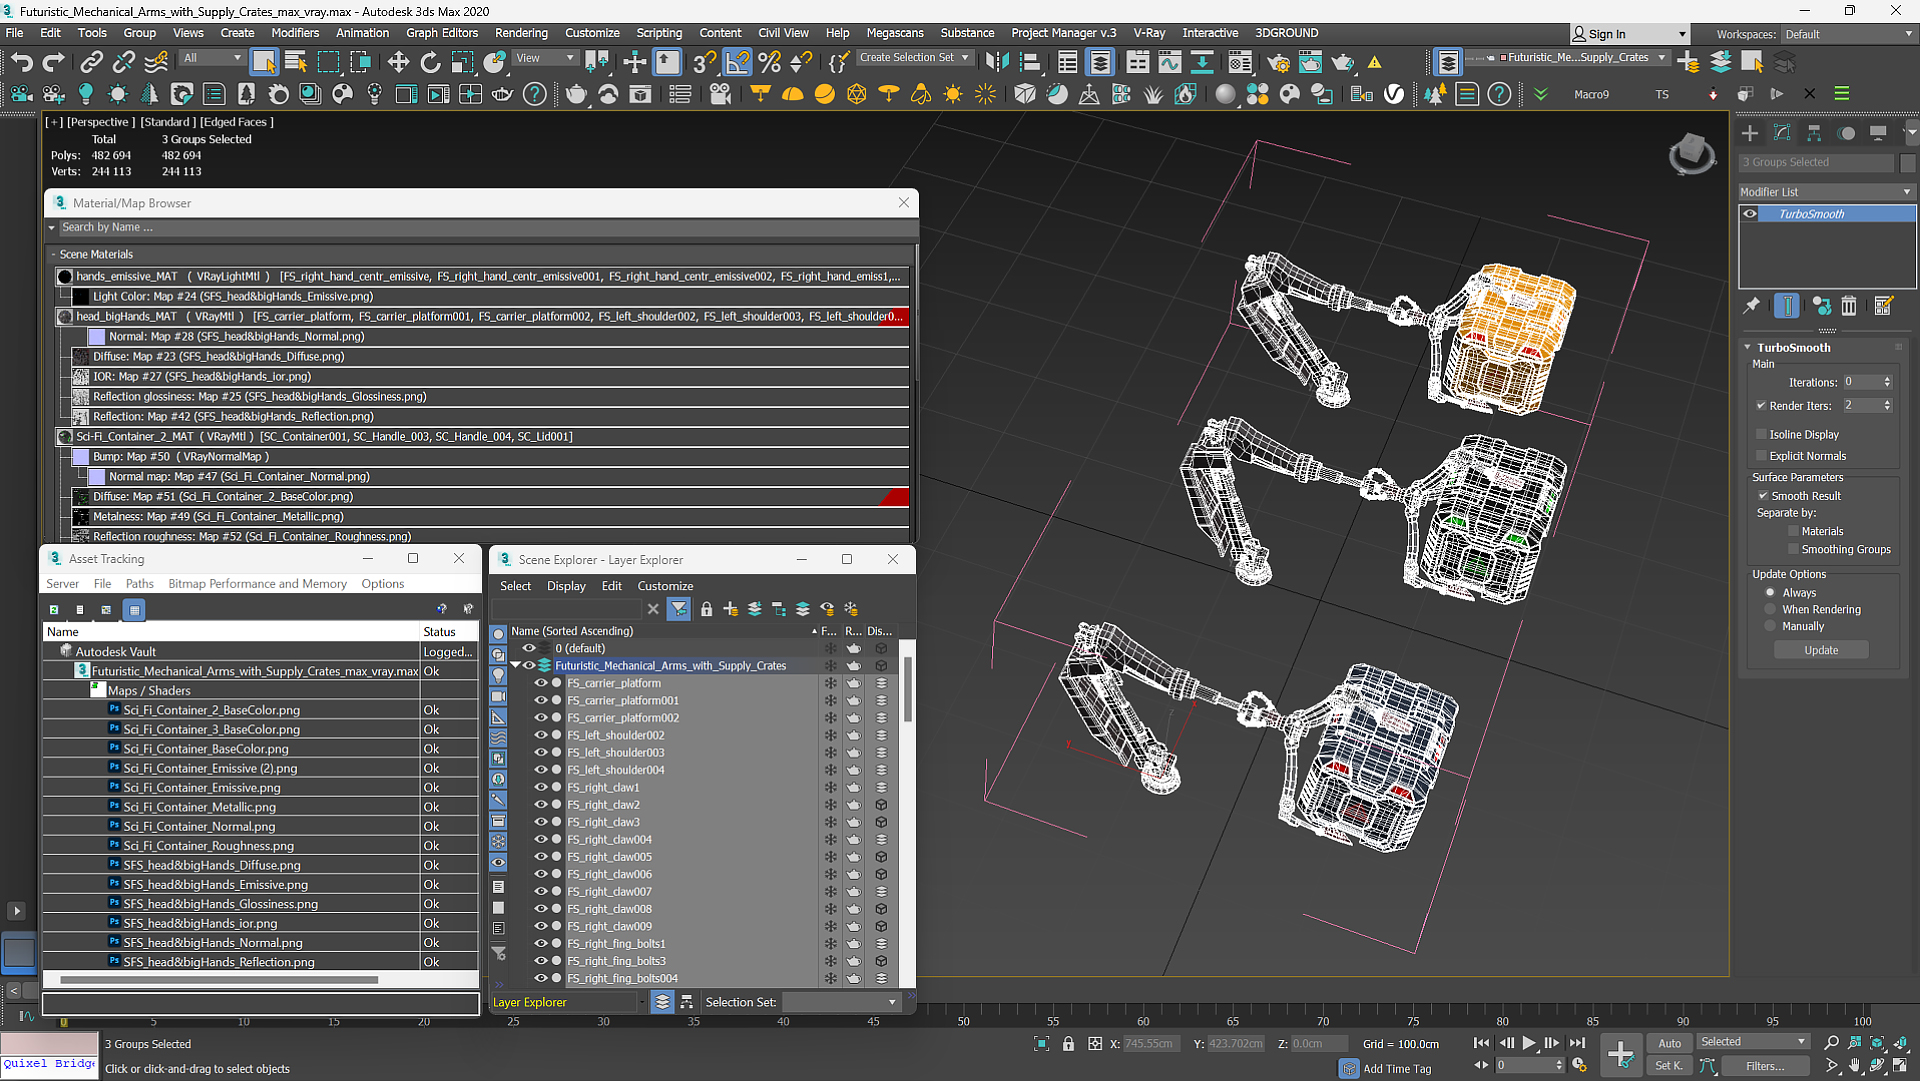Click lock icon in Scene Explorer toolbar
The height and width of the screenshot is (1081, 1920).
pyautogui.click(x=707, y=608)
